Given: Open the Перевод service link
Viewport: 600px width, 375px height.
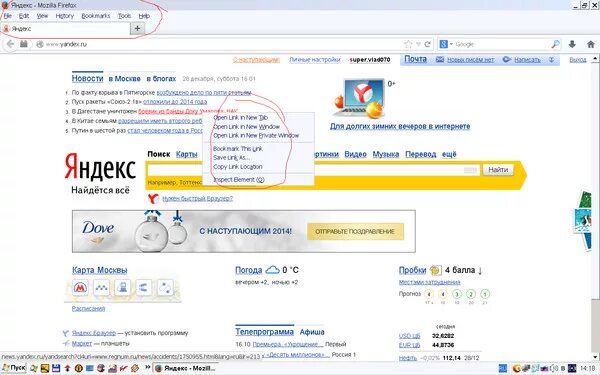Looking at the screenshot, I should pos(421,154).
